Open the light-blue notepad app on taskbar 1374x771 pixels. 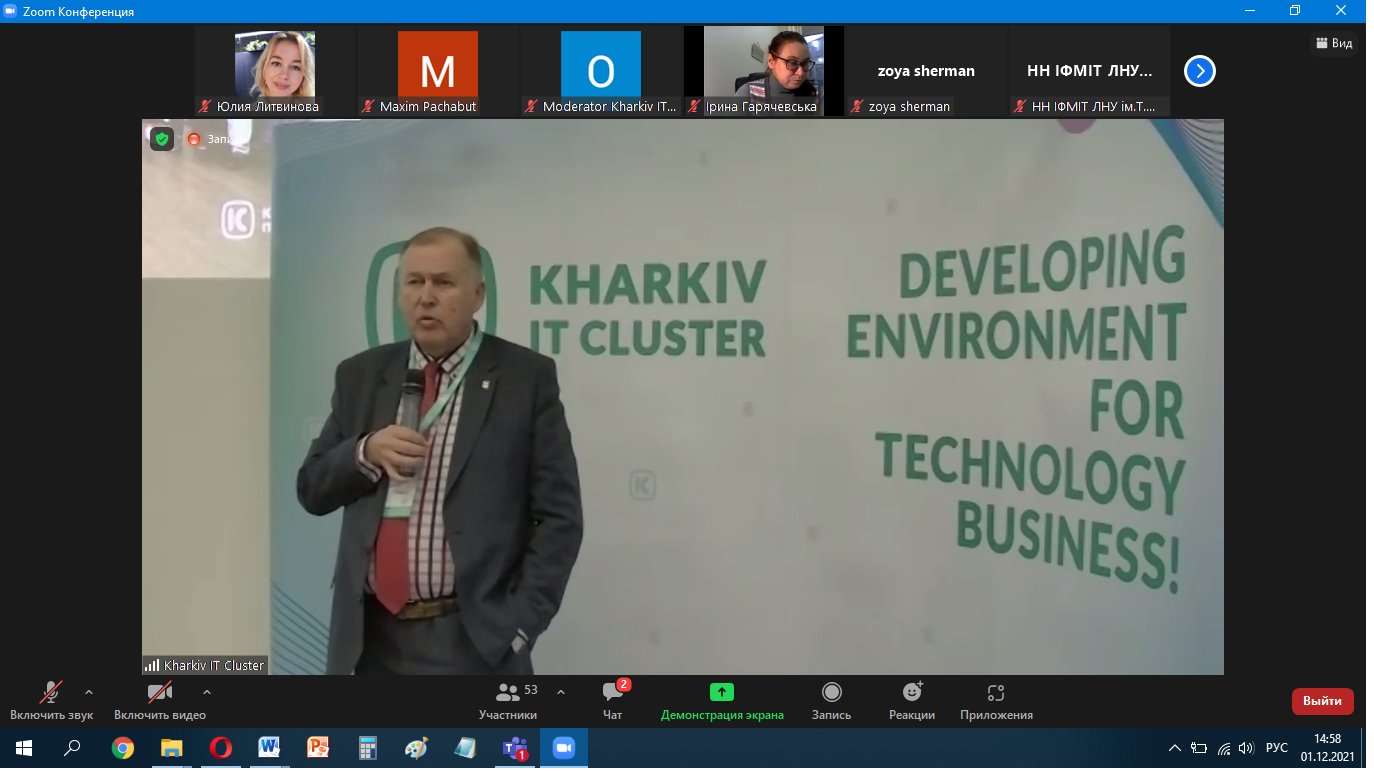pos(465,748)
